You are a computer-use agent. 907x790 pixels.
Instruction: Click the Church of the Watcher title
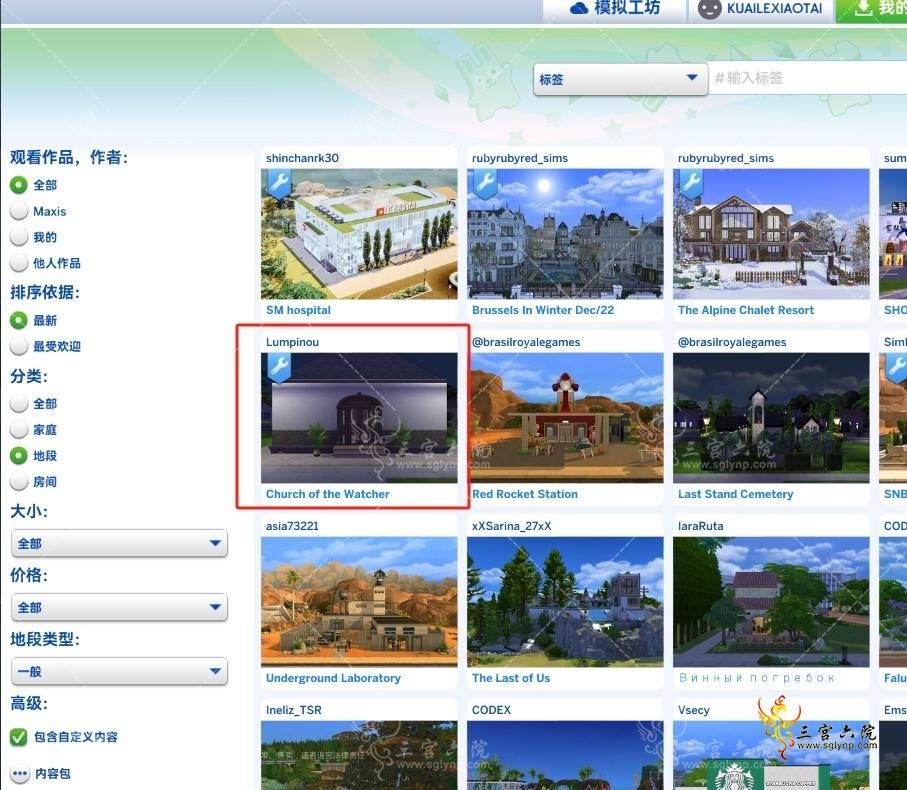[327, 494]
